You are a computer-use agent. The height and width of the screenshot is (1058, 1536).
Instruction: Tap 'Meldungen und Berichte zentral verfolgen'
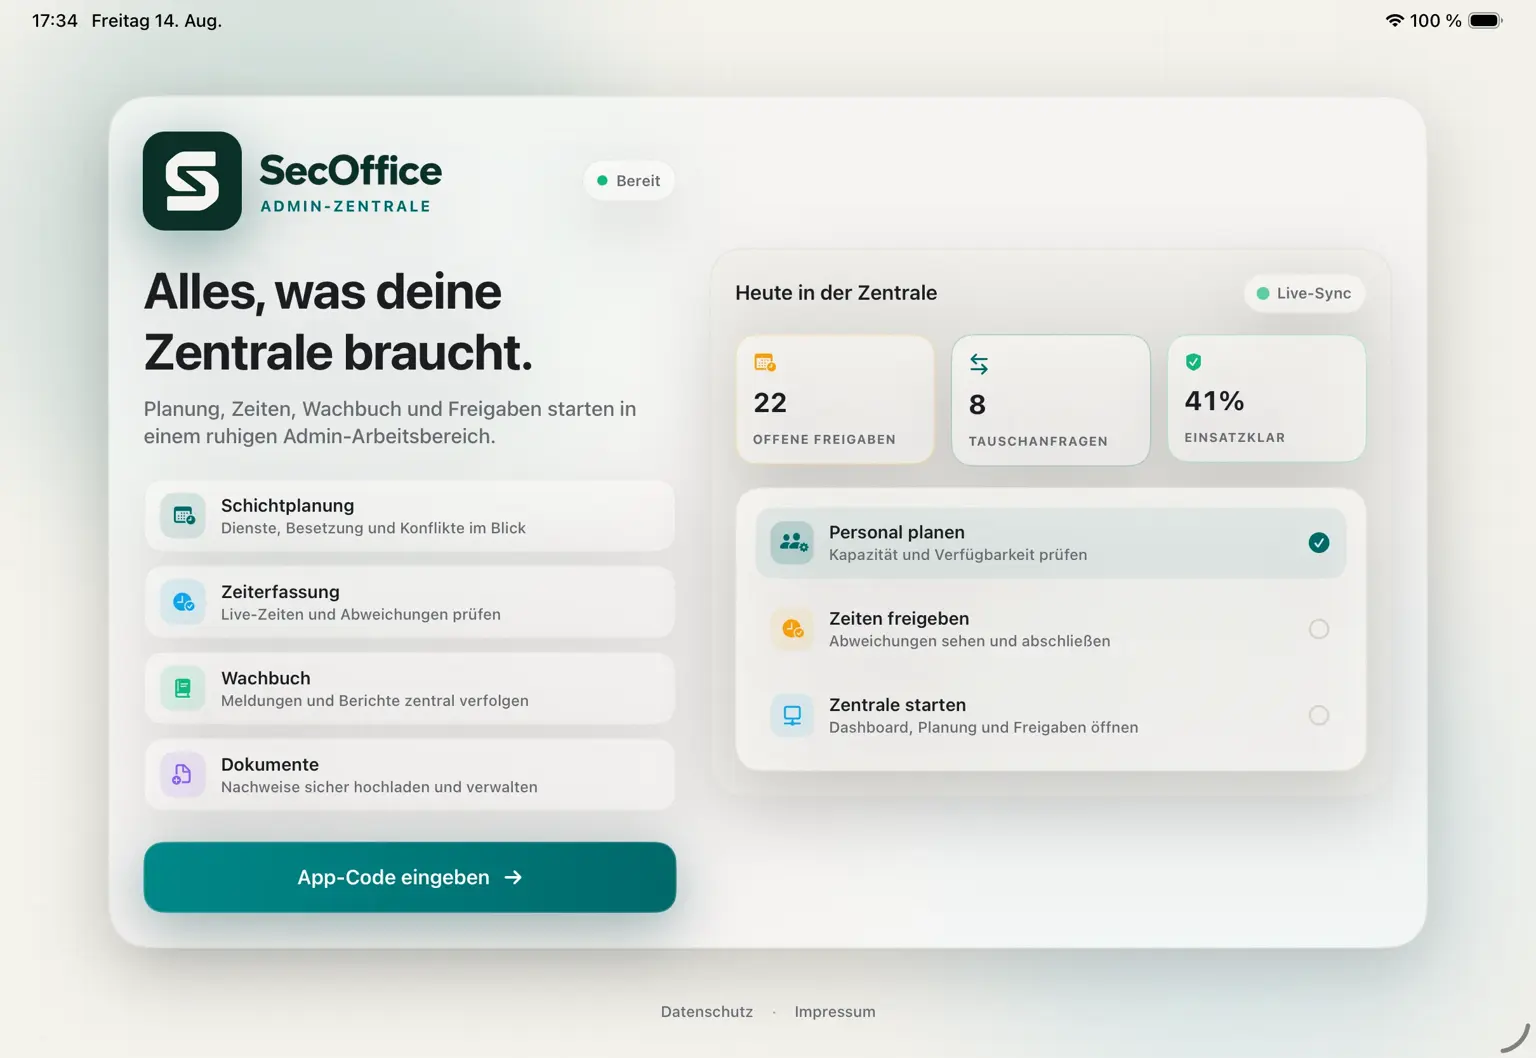(x=375, y=701)
